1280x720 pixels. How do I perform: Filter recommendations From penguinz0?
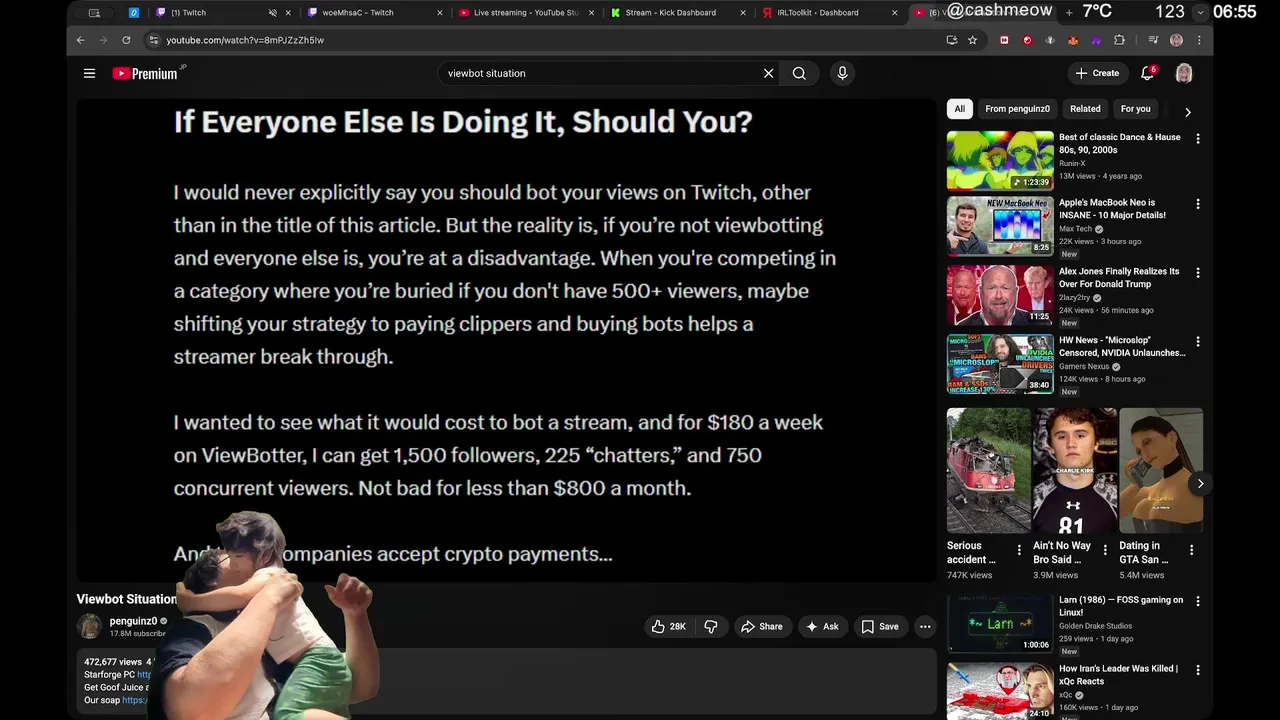click(1017, 109)
